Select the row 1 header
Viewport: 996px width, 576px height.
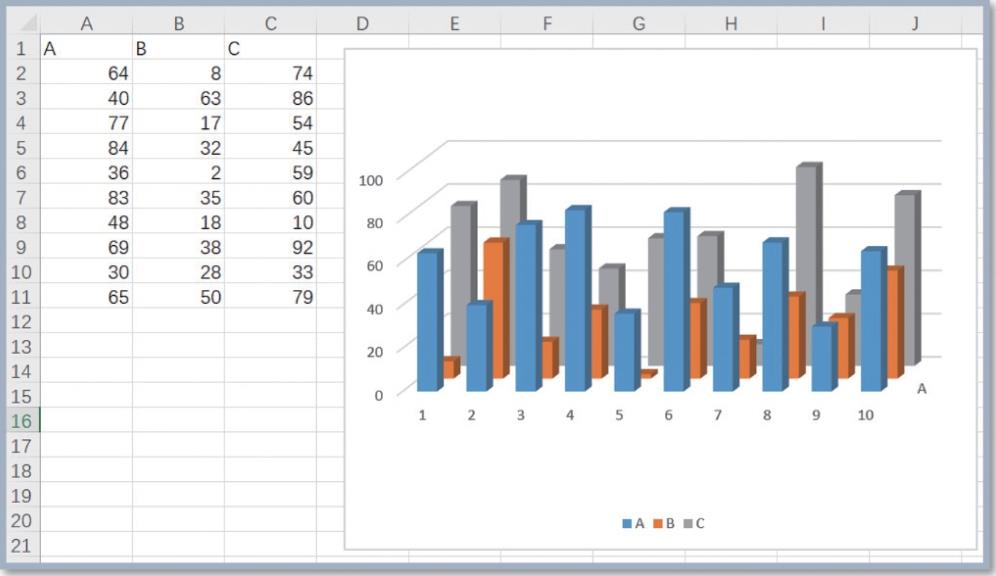point(22,48)
